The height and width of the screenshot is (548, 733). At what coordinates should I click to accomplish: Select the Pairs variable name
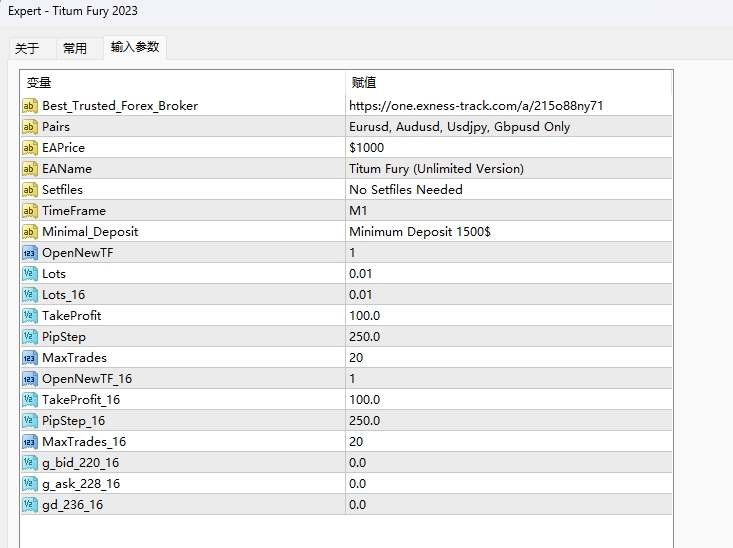click(x=56, y=127)
